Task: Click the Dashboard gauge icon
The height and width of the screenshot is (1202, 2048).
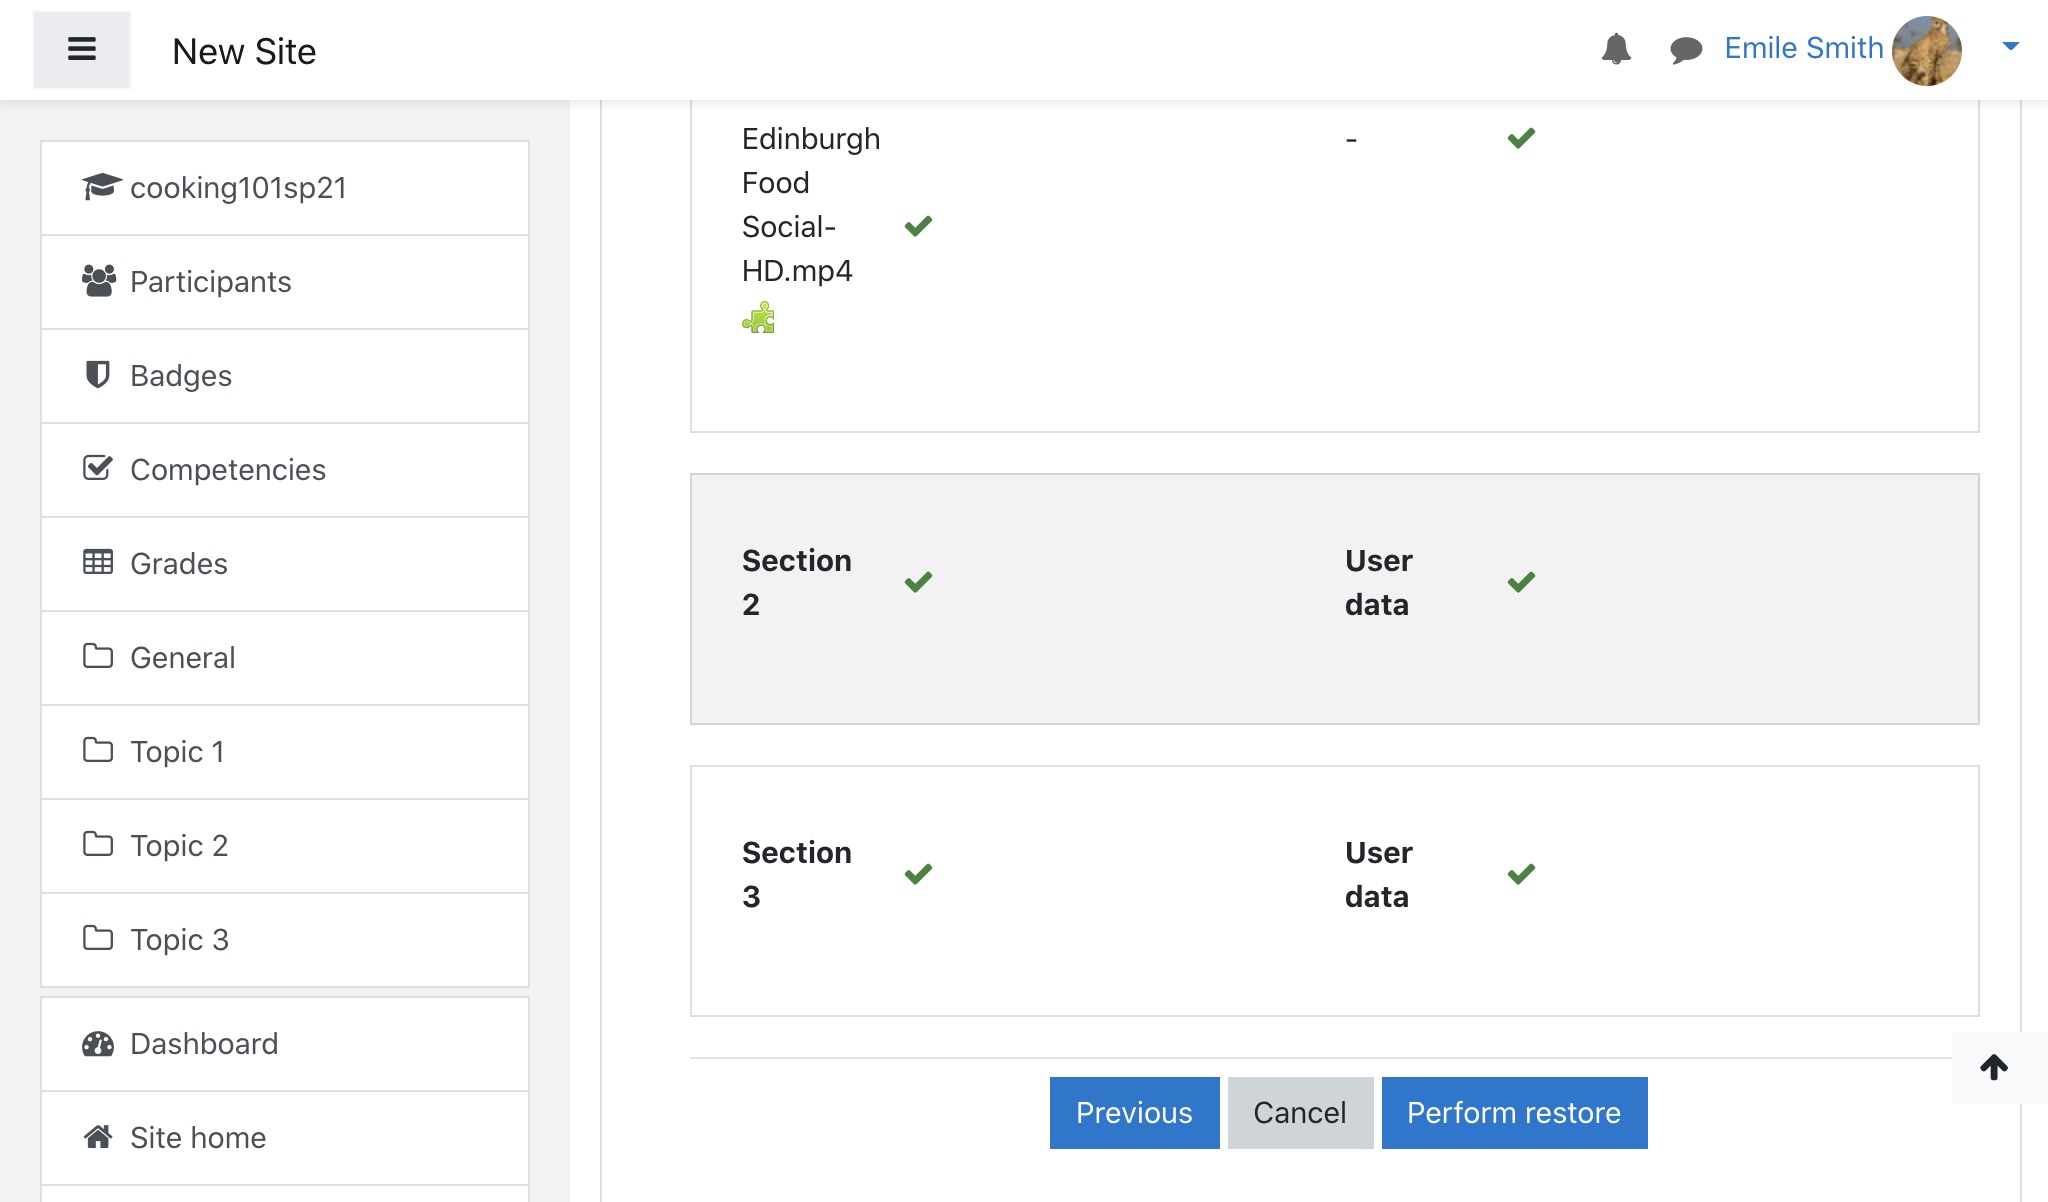Action: point(97,1044)
